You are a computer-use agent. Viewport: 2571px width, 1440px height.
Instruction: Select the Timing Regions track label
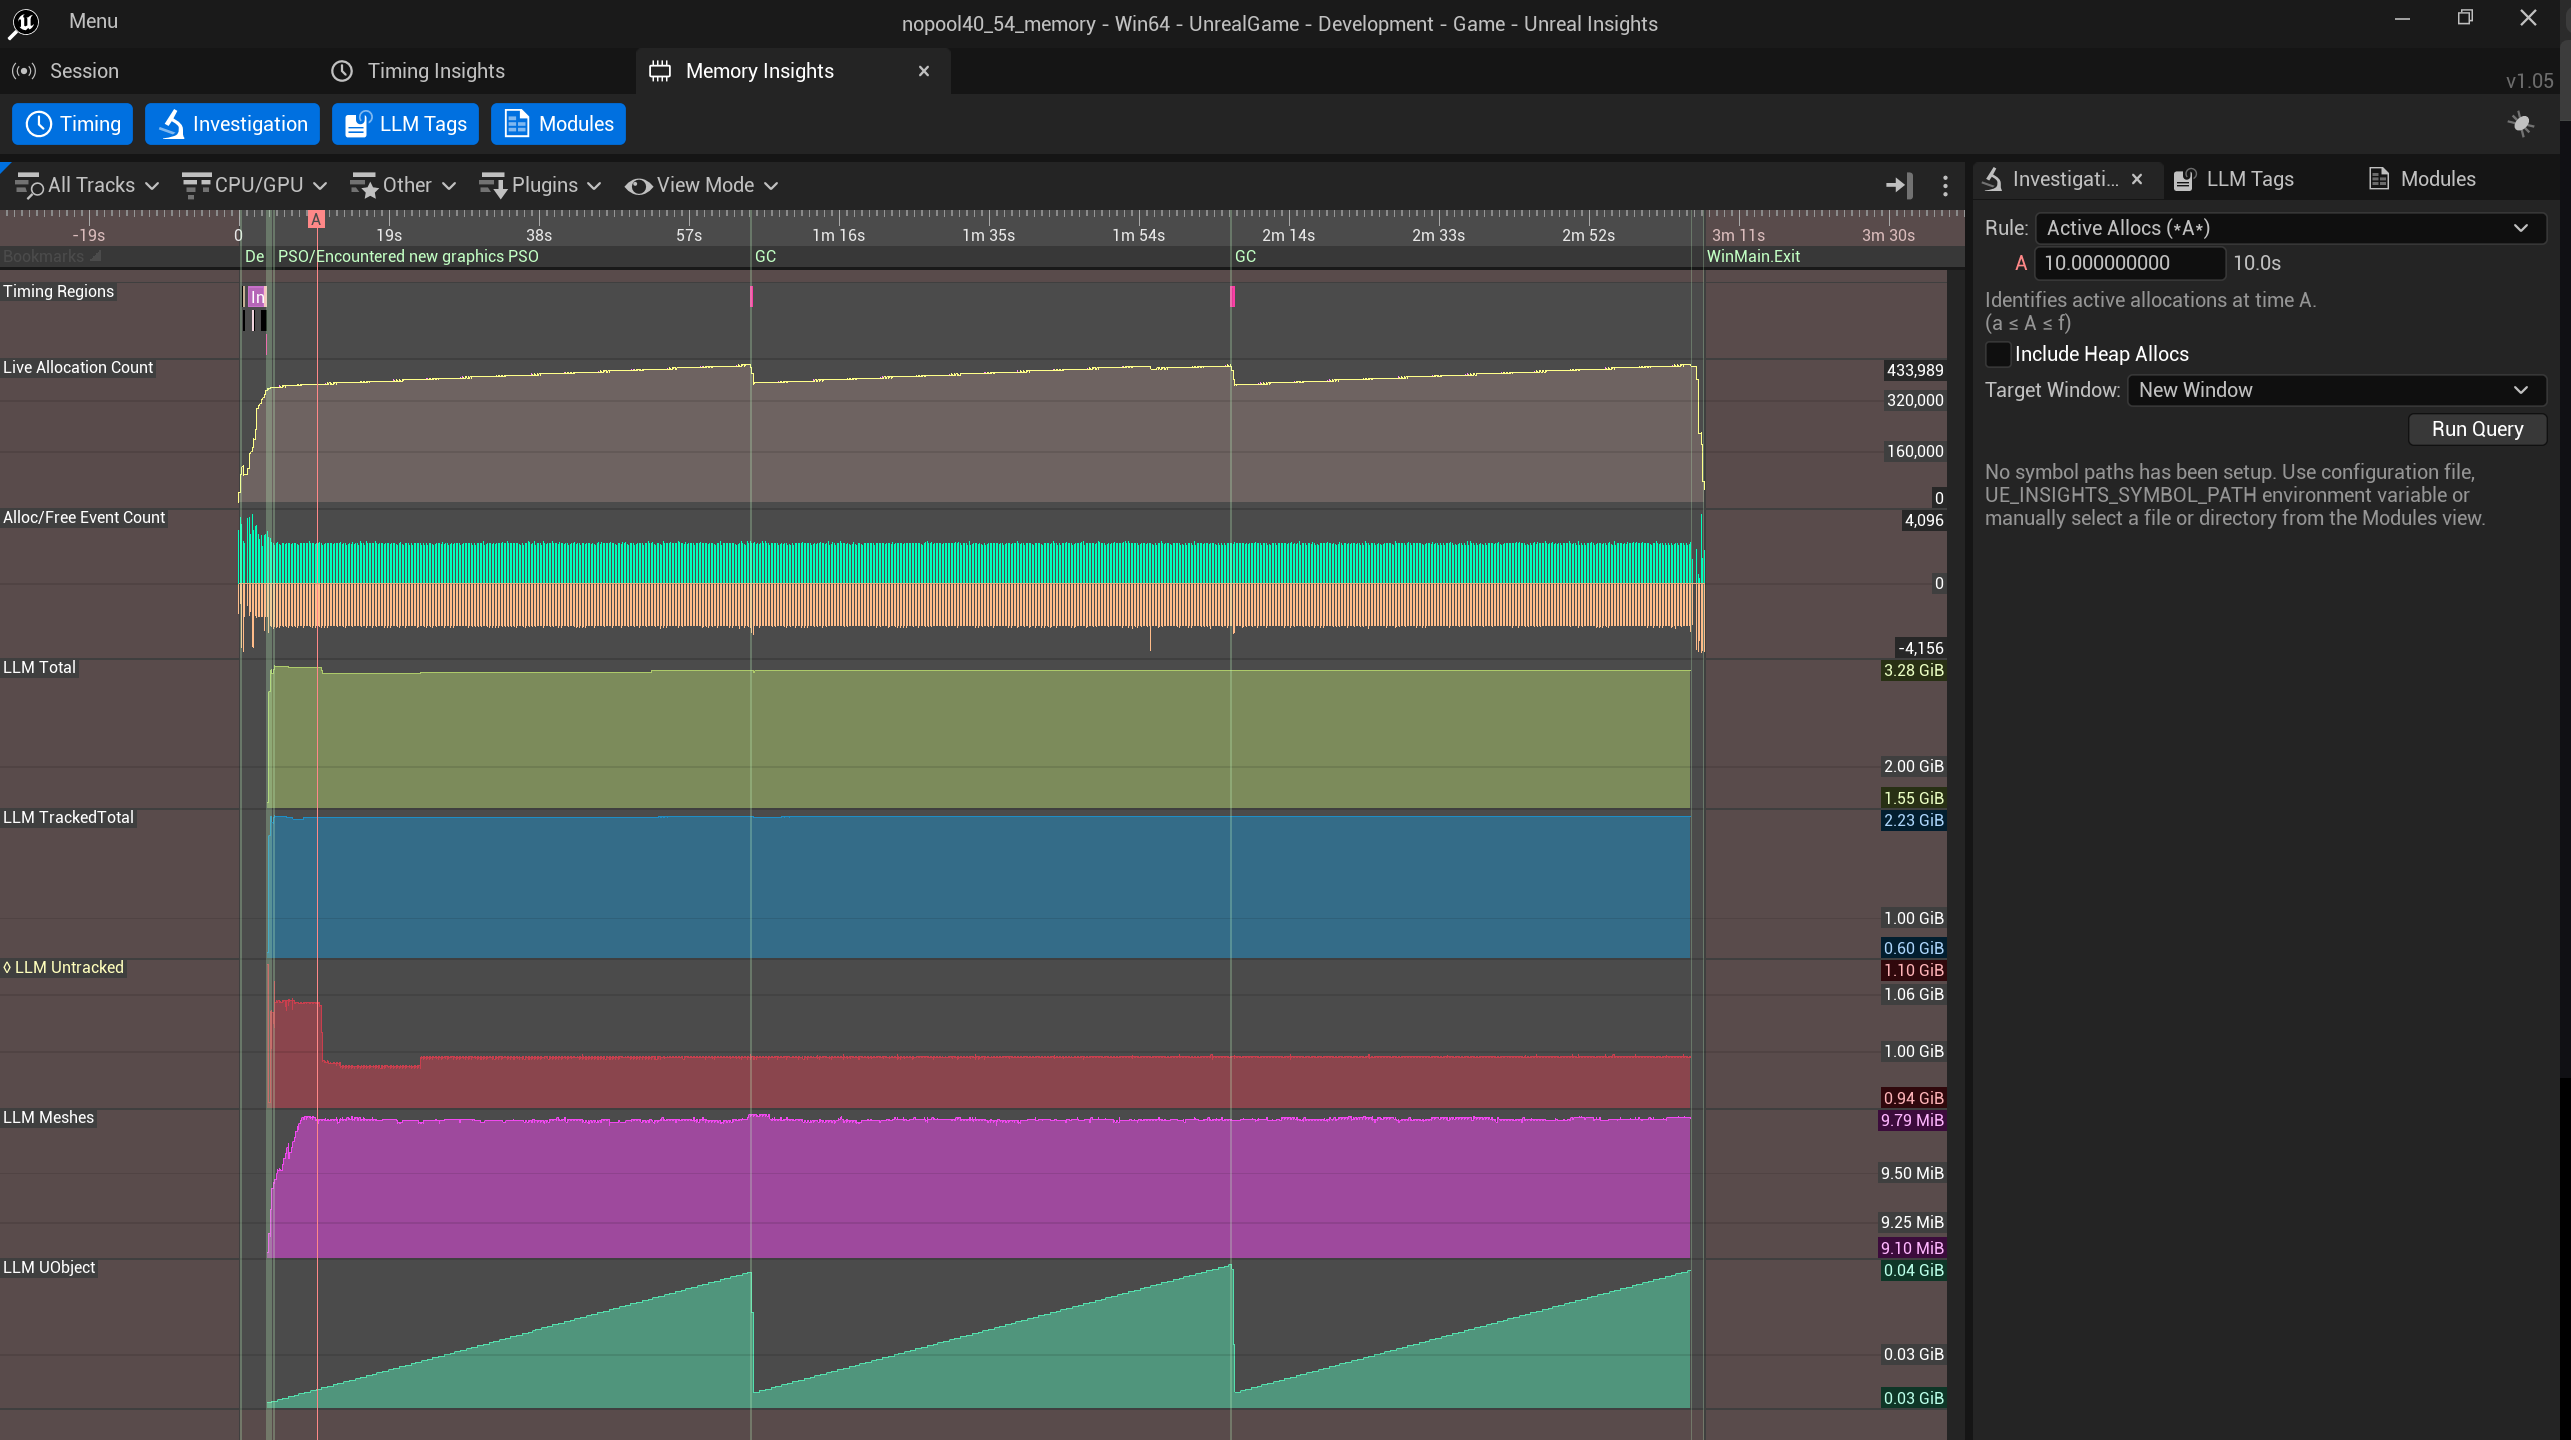58,291
